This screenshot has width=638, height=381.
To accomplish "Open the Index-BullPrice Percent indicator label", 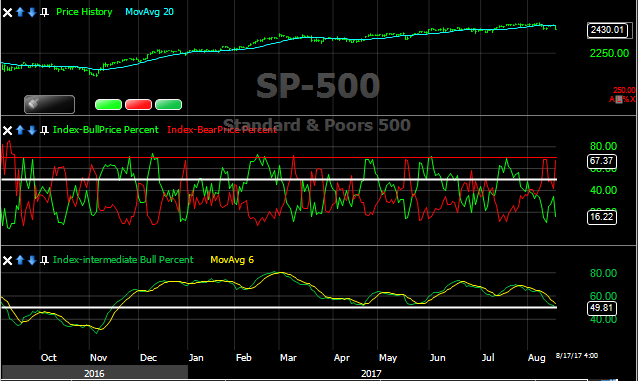I will coord(106,130).
